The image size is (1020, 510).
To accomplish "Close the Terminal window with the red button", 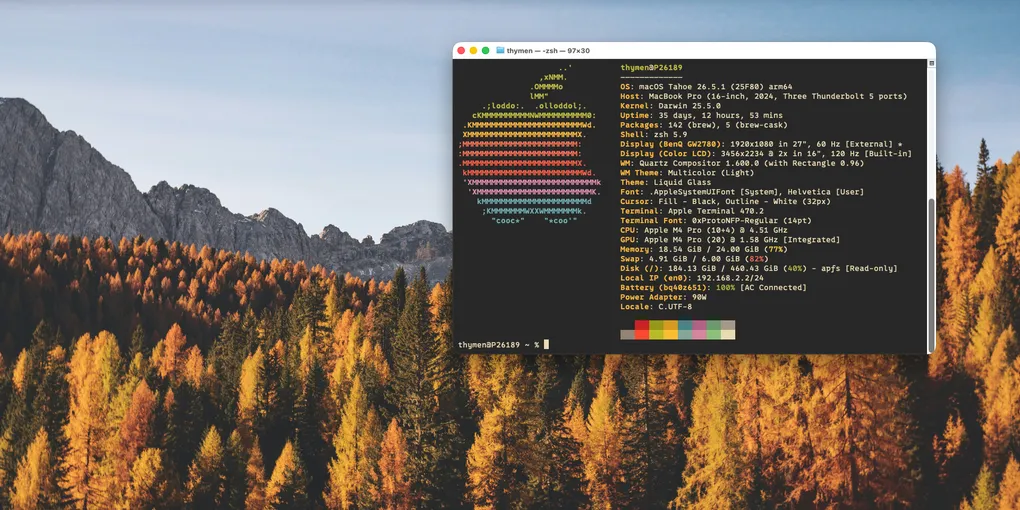I will point(461,50).
